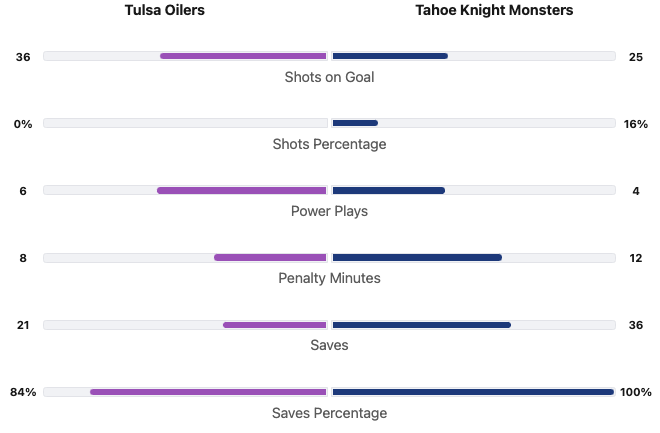Click Tahoe's blue Shots Percentage bar
Image resolution: width=660 pixels, height=433 pixels.
[355, 123]
